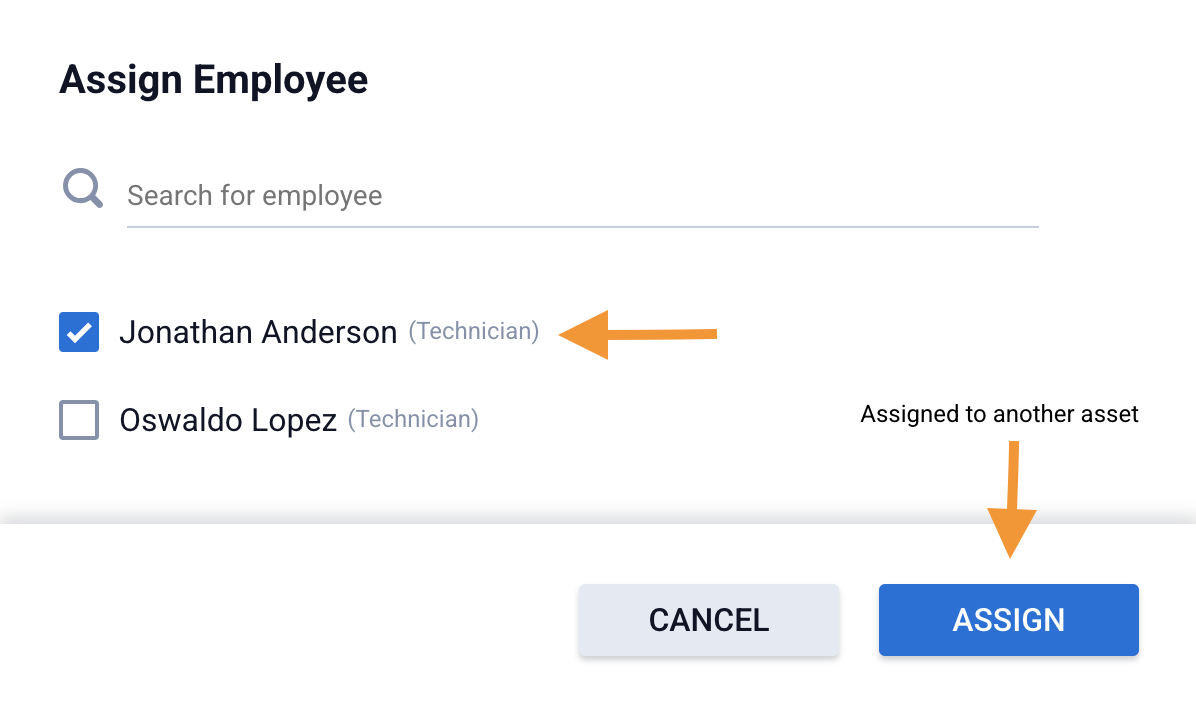
Task: Select the Oswaldo Lopez name label
Action: [228, 420]
